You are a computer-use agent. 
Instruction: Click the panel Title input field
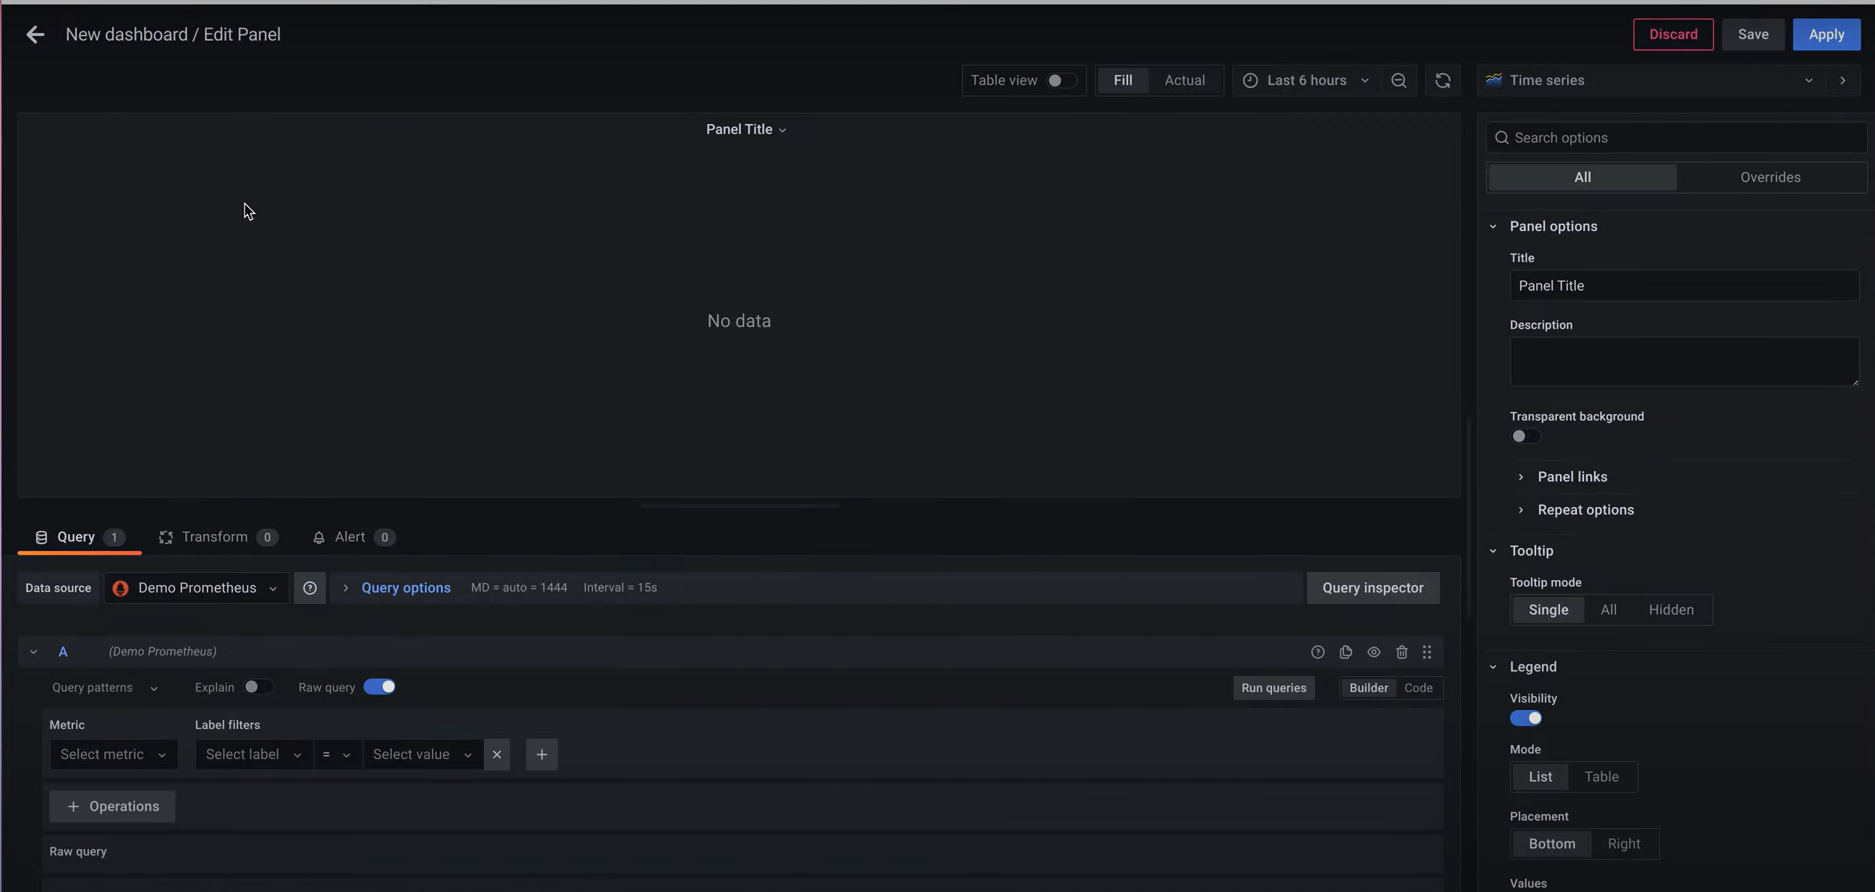click(1684, 286)
